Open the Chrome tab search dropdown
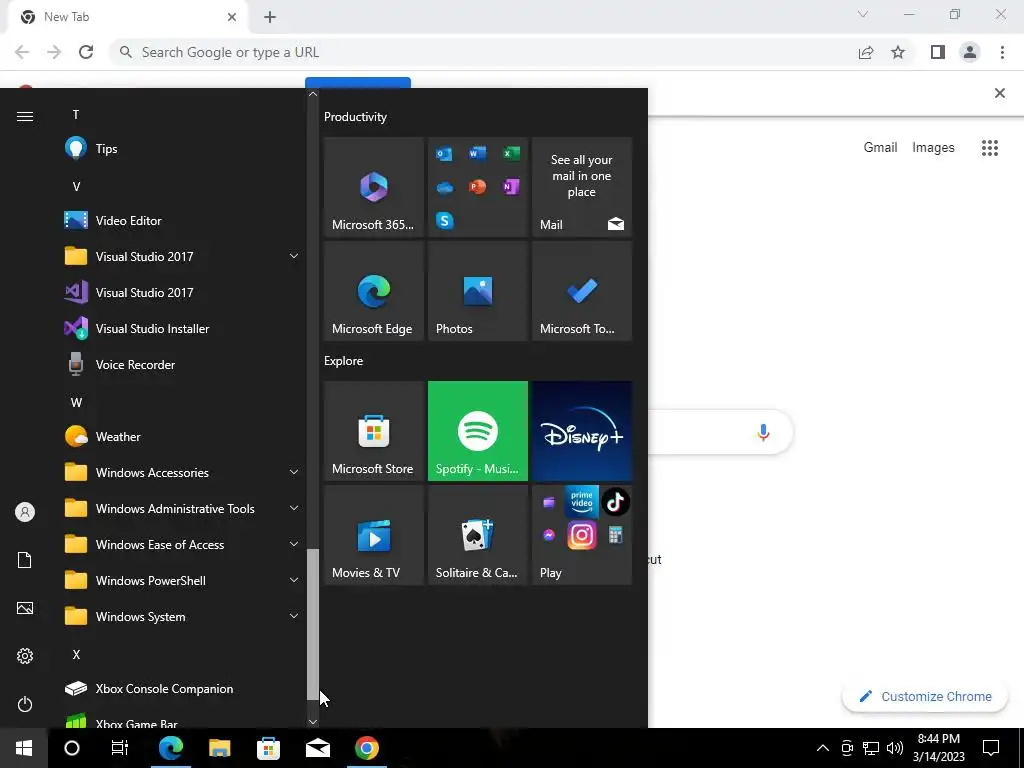Image resolution: width=1024 pixels, height=768 pixels. click(863, 14)
